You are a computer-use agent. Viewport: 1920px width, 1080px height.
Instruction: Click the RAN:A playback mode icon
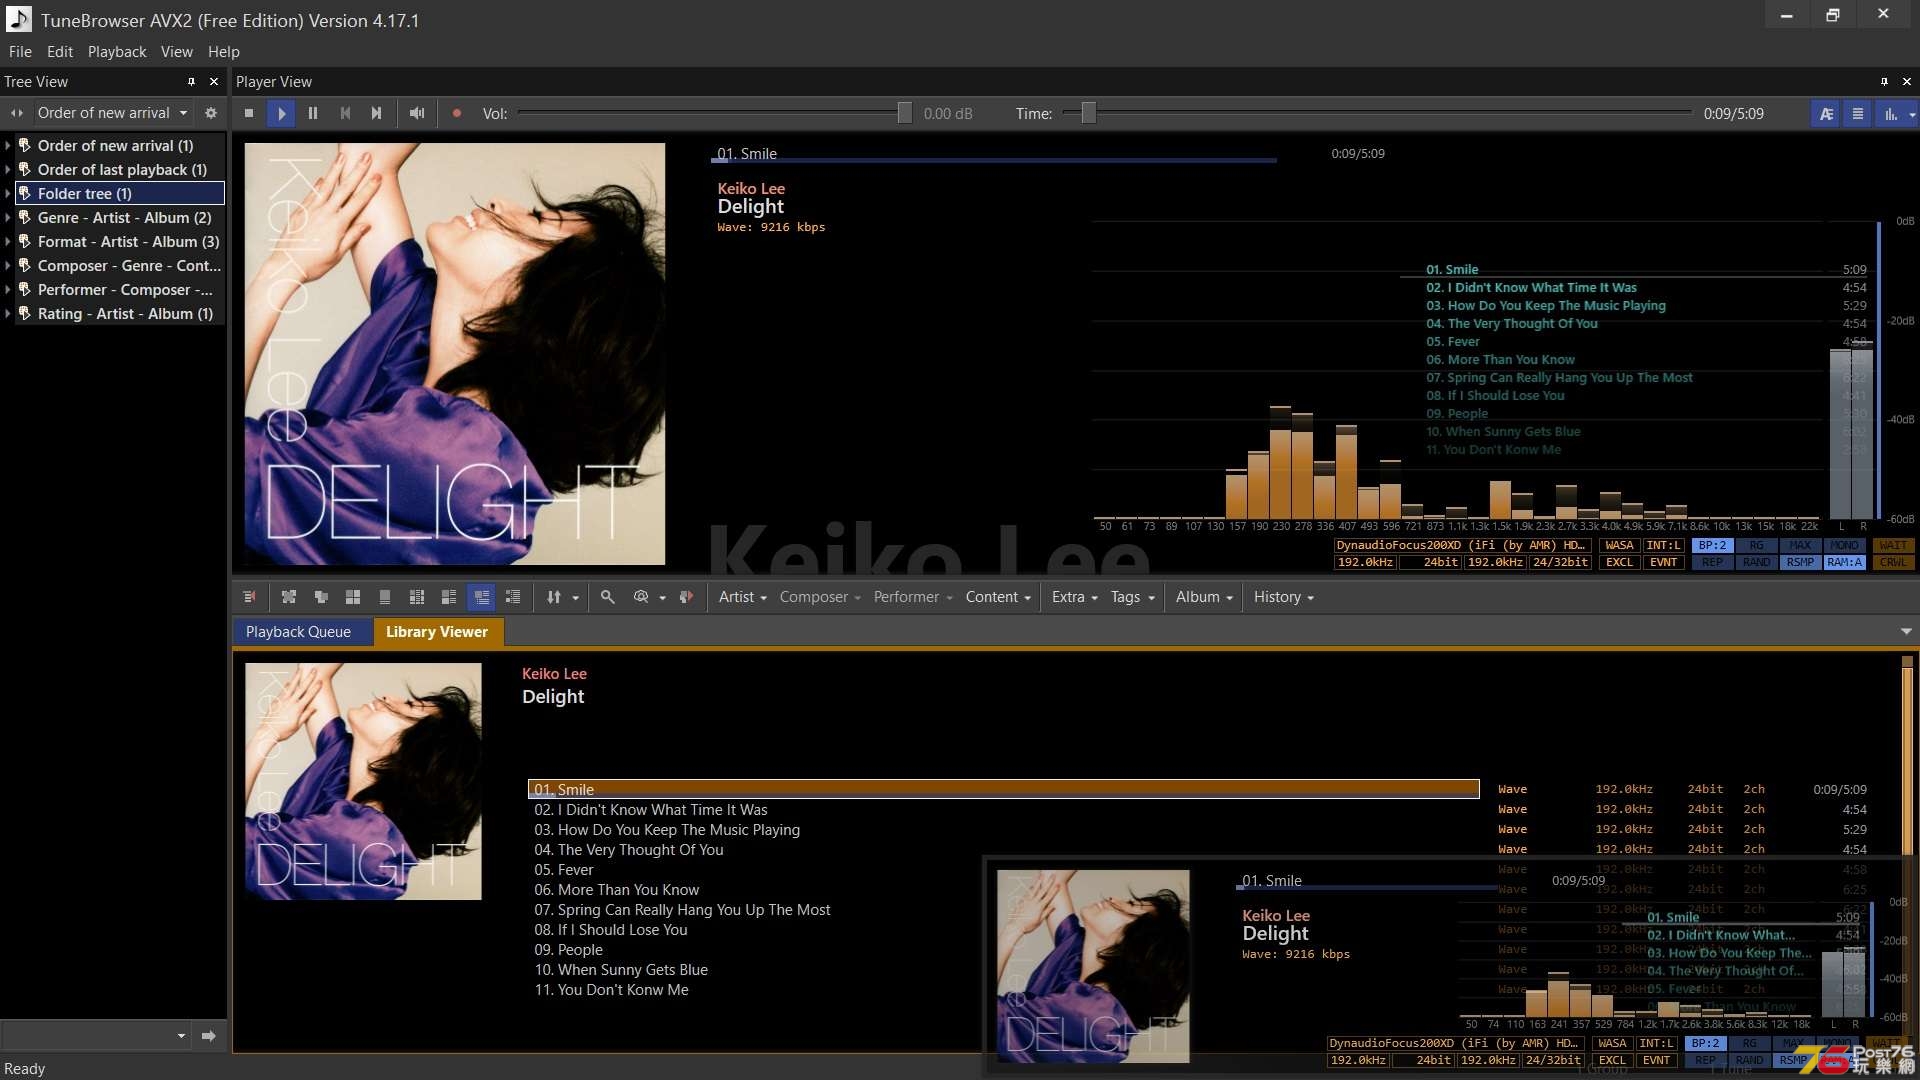click(x=1842, y=562)
